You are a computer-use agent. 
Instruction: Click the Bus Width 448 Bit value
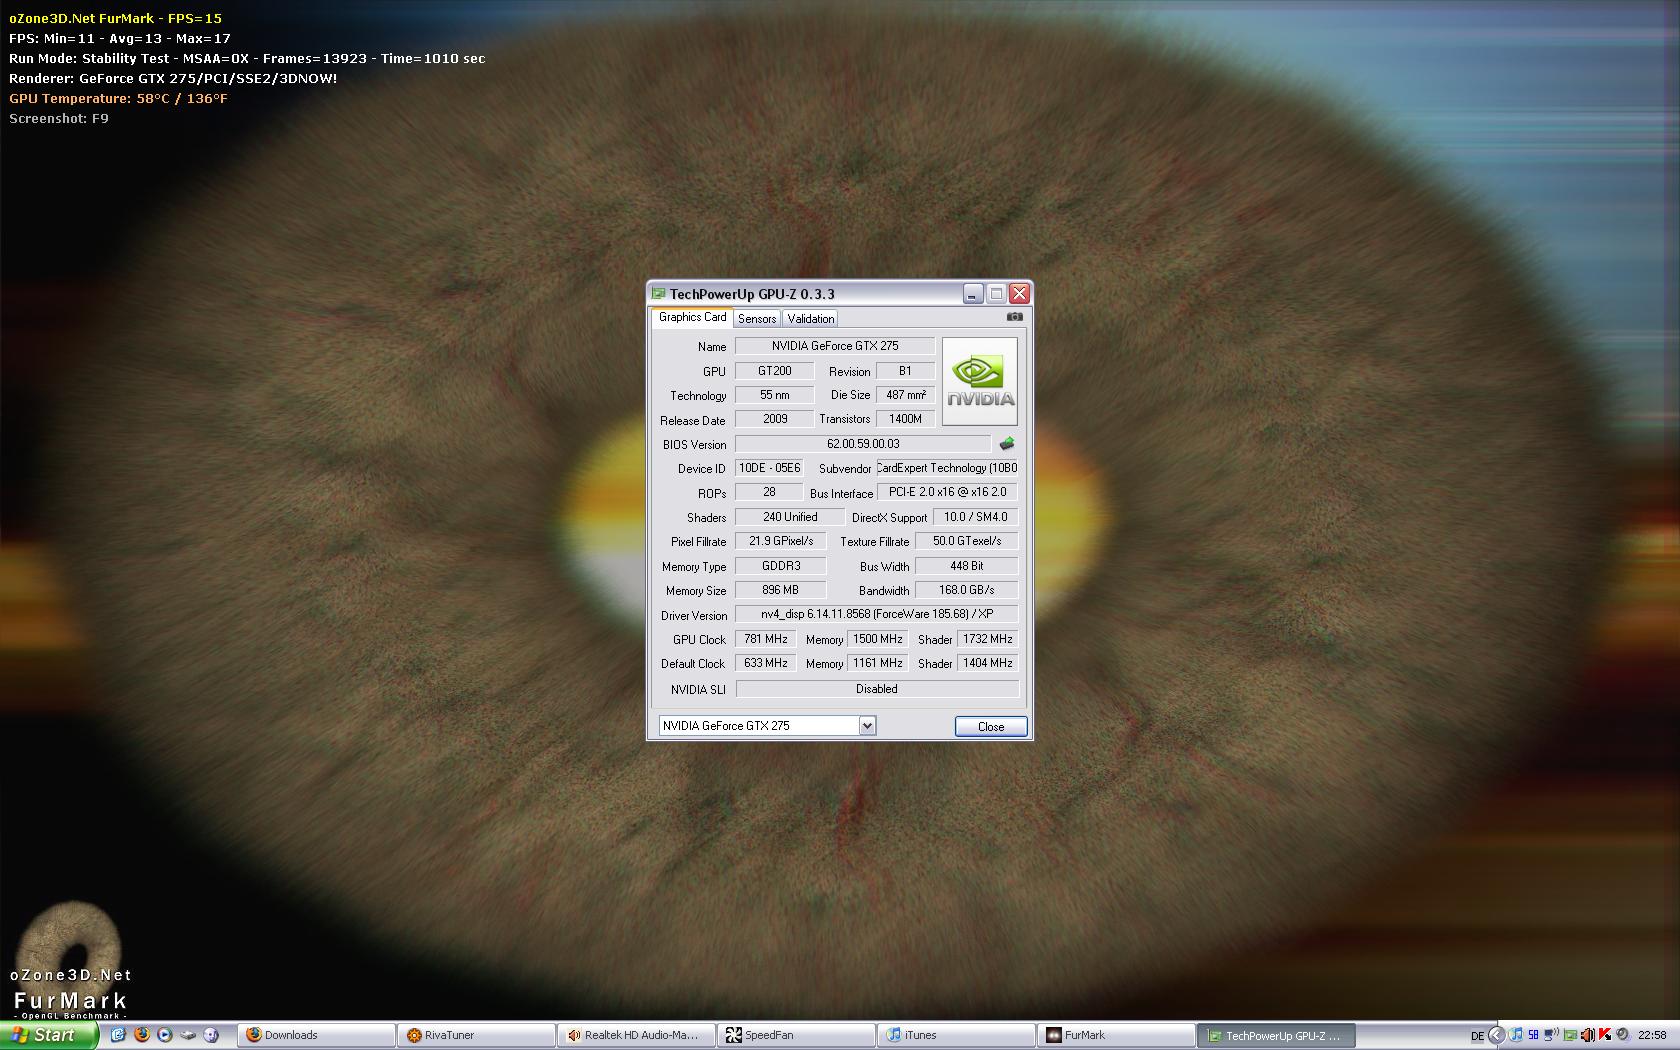966,566
